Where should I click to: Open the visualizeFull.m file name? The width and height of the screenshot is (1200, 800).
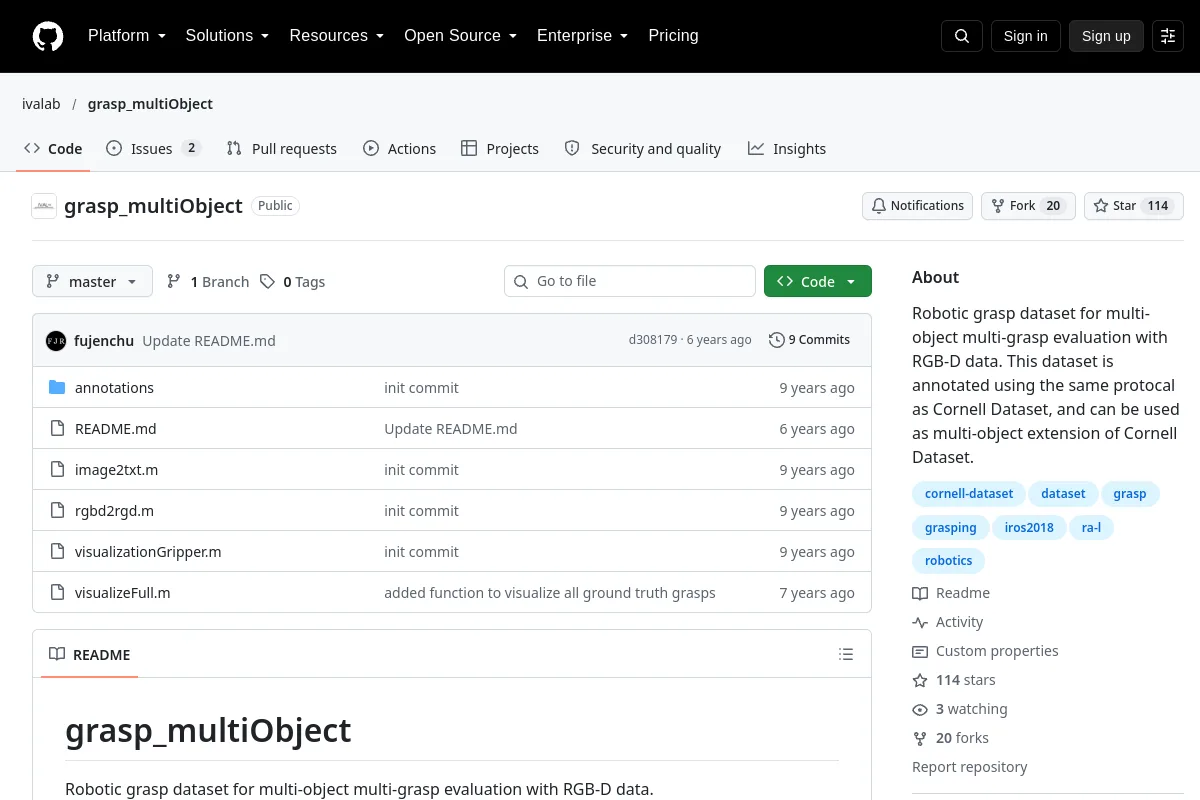click(123, 593)
